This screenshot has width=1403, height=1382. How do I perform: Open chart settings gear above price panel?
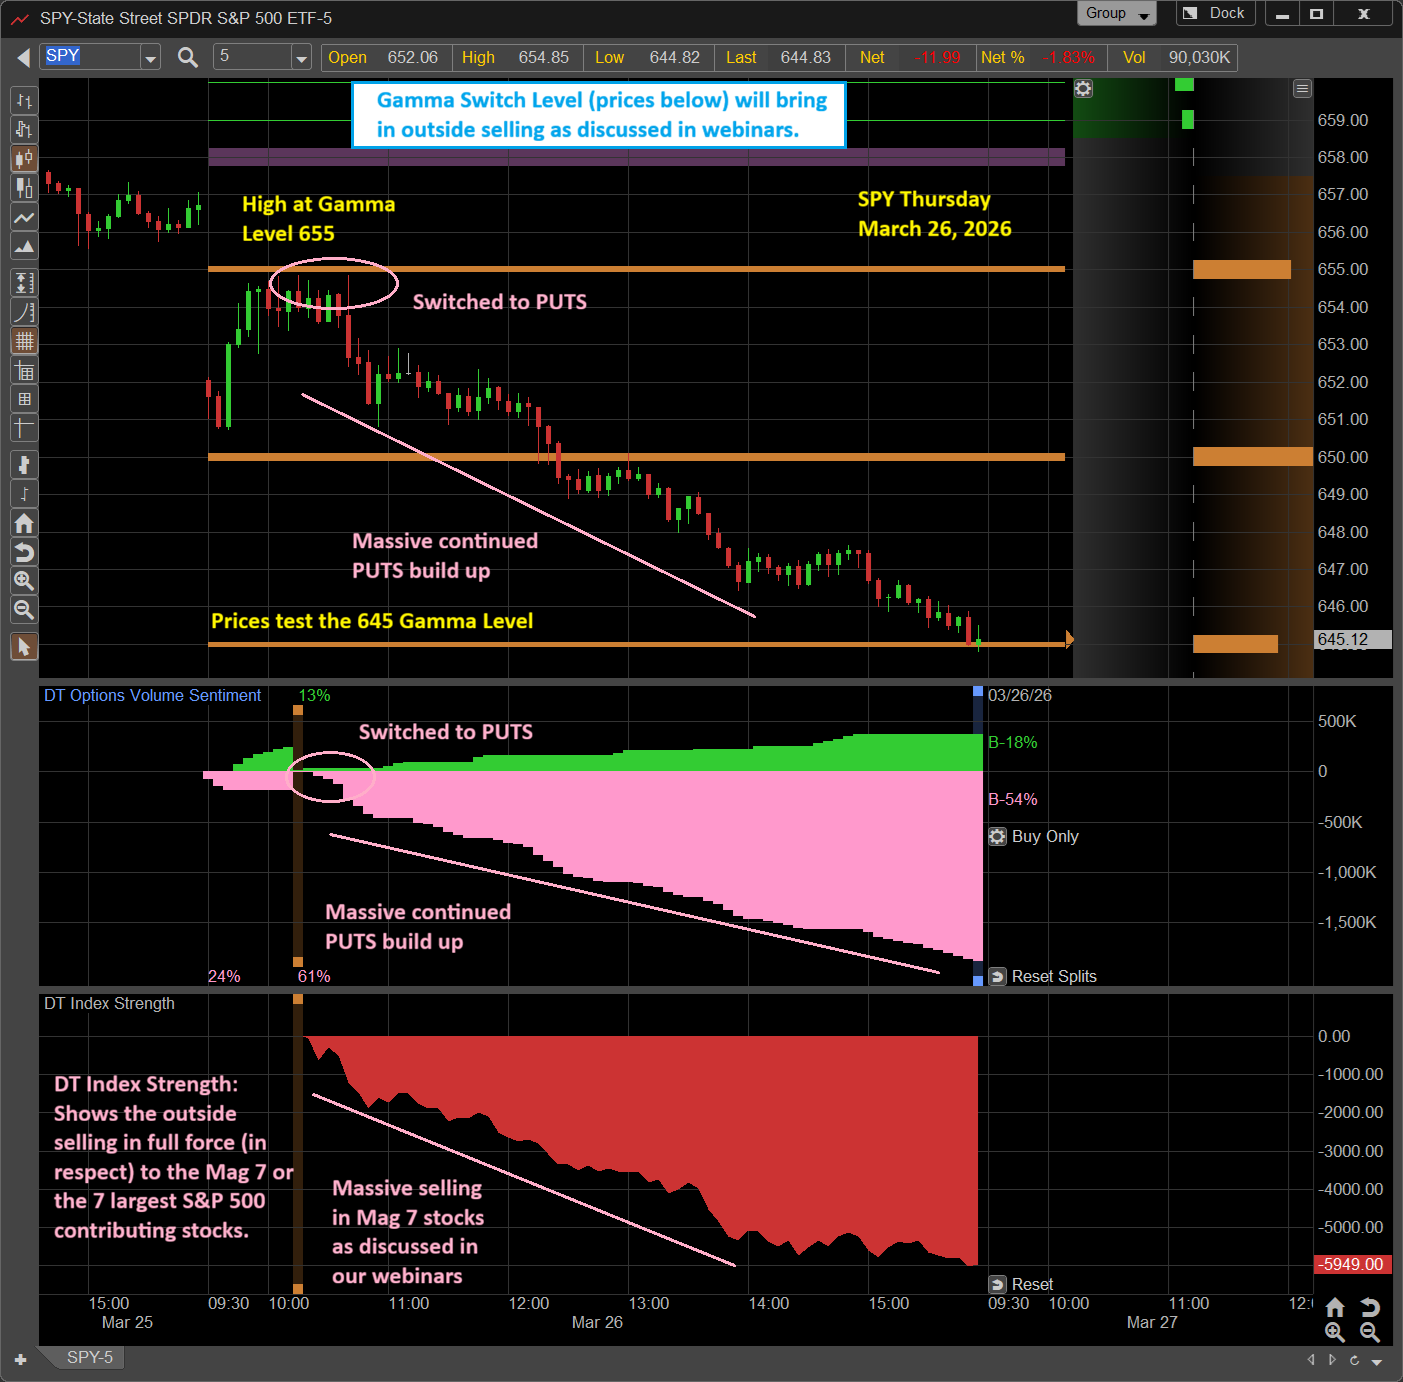(1083, 89)
